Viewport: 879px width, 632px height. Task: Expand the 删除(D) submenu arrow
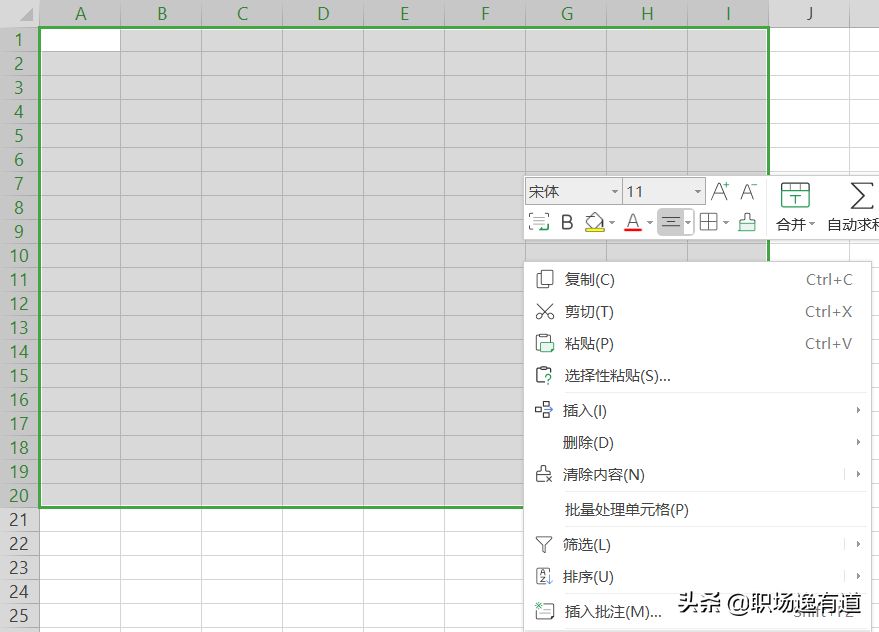click(x=858, y=442)
